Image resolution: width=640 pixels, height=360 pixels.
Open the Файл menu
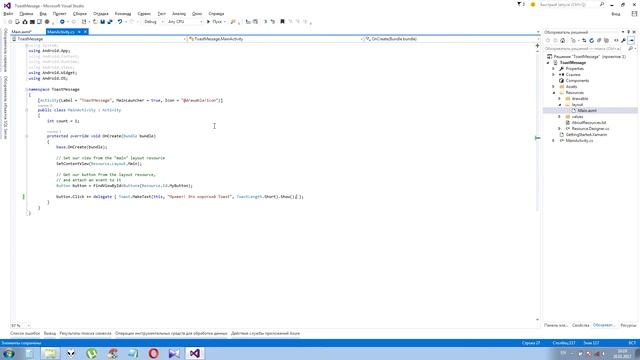(8, 13)
